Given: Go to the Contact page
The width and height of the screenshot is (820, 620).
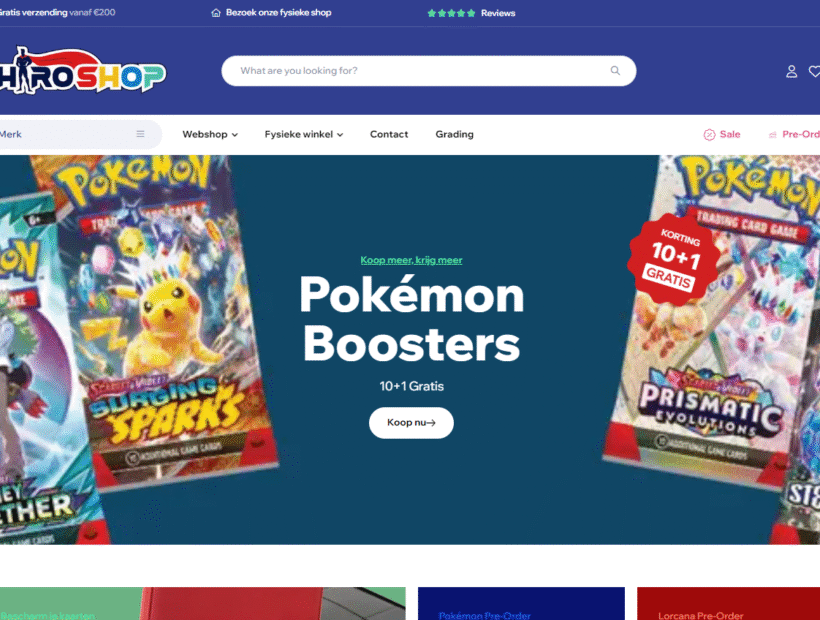Looking at the screenshot, I should coord(389,134).
